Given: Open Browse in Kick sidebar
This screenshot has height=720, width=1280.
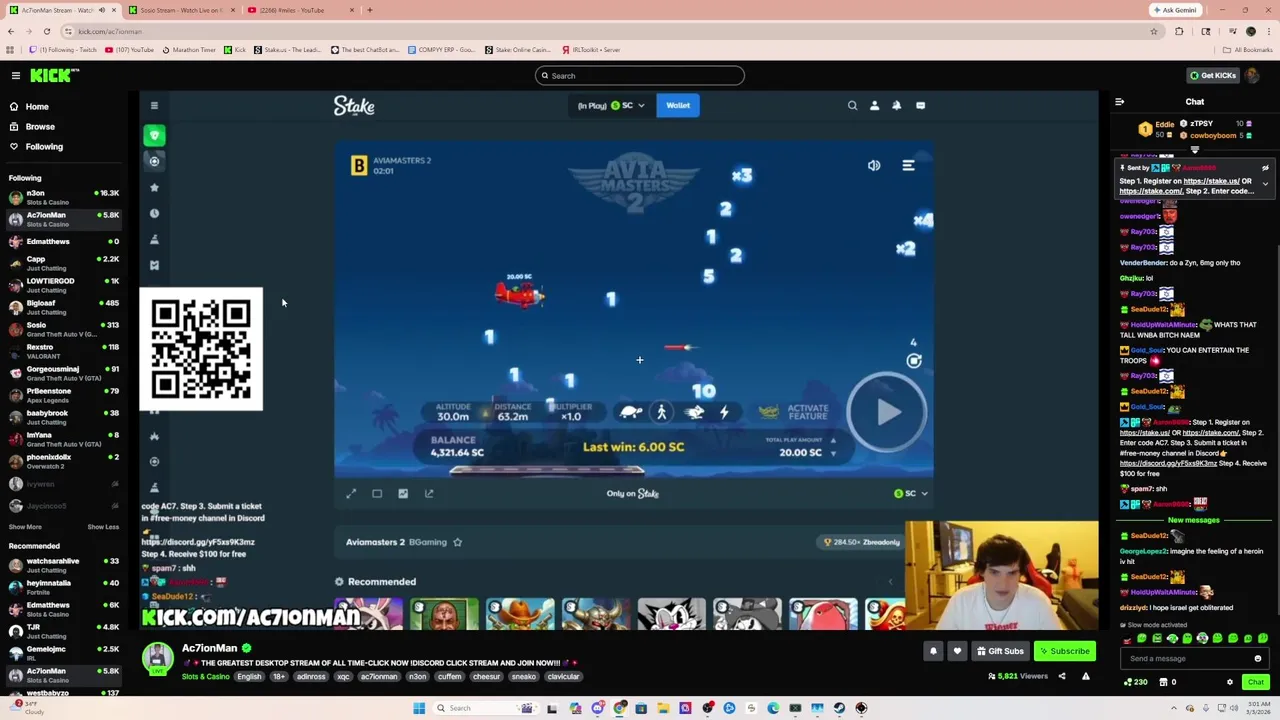Looking at the screenshot, I should (x=40, y=126).
